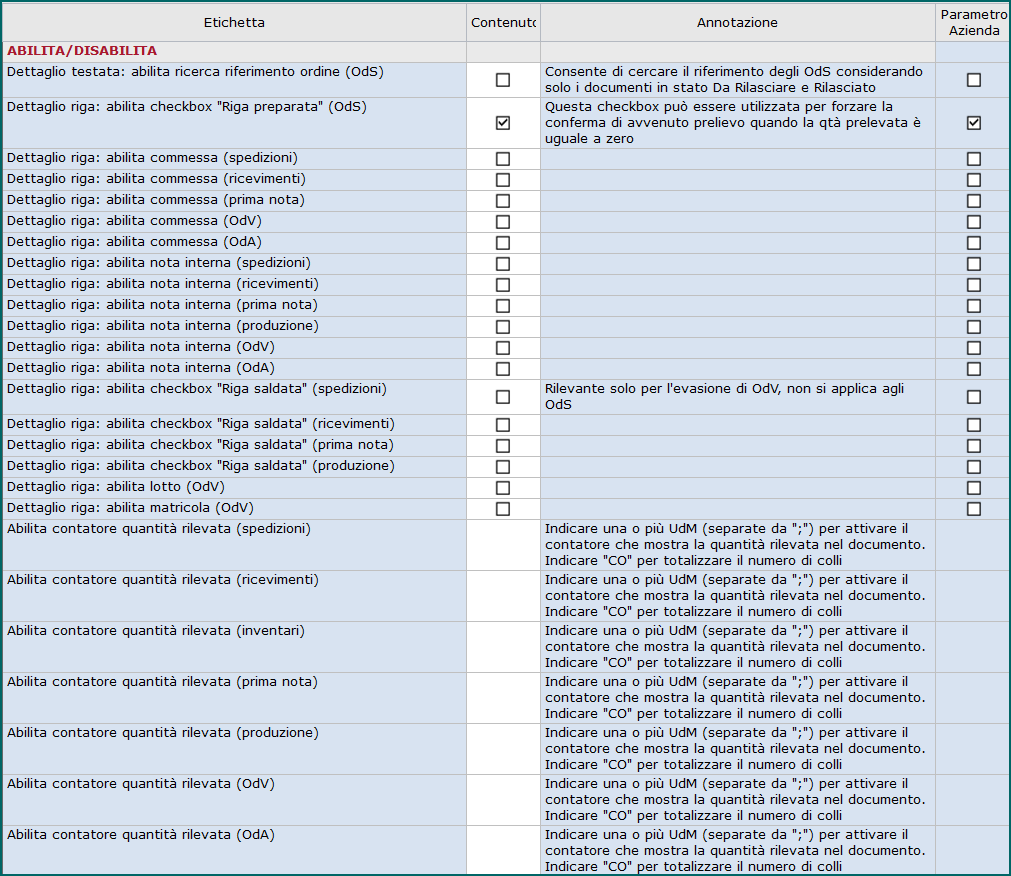The image size is (1011, 876).
Task: Enable Contenuto for nota interna (prima nota)
Action: pyautogui.click(x=503, y=306)
